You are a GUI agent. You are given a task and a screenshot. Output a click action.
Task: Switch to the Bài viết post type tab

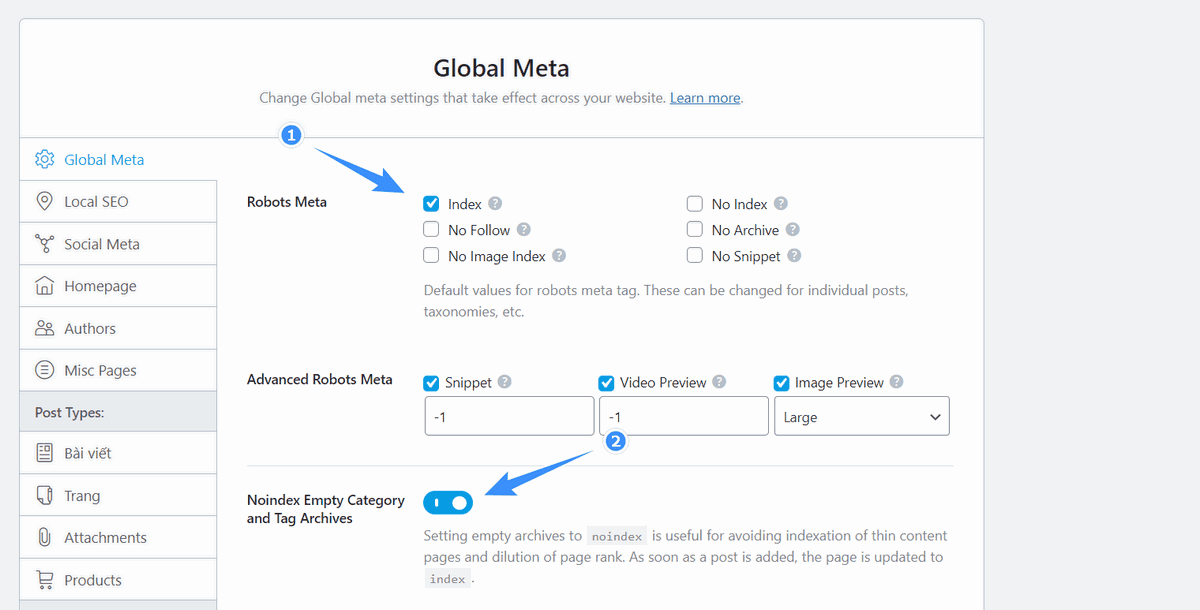pos(118,453)
